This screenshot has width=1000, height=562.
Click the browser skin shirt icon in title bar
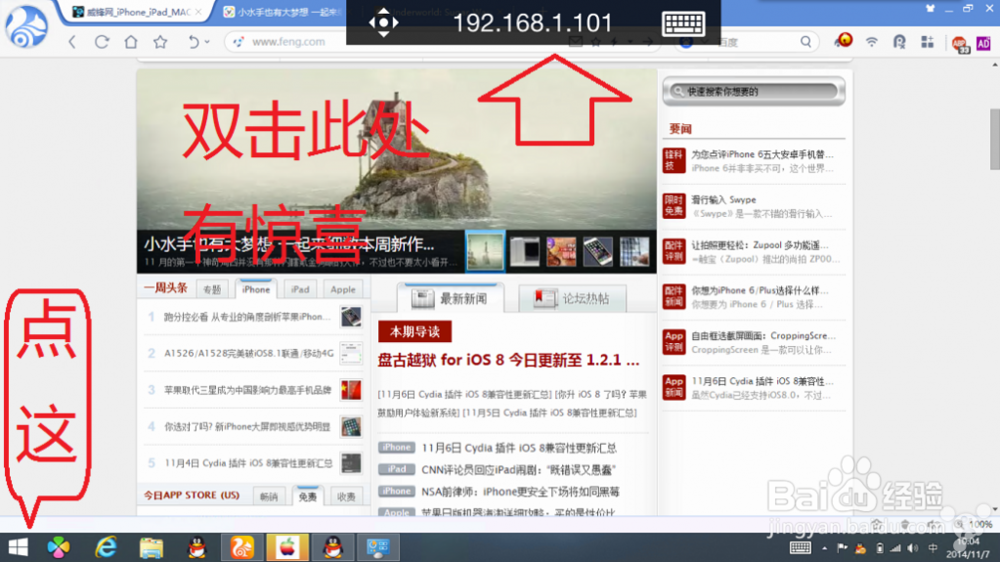[x=930, y=8]
